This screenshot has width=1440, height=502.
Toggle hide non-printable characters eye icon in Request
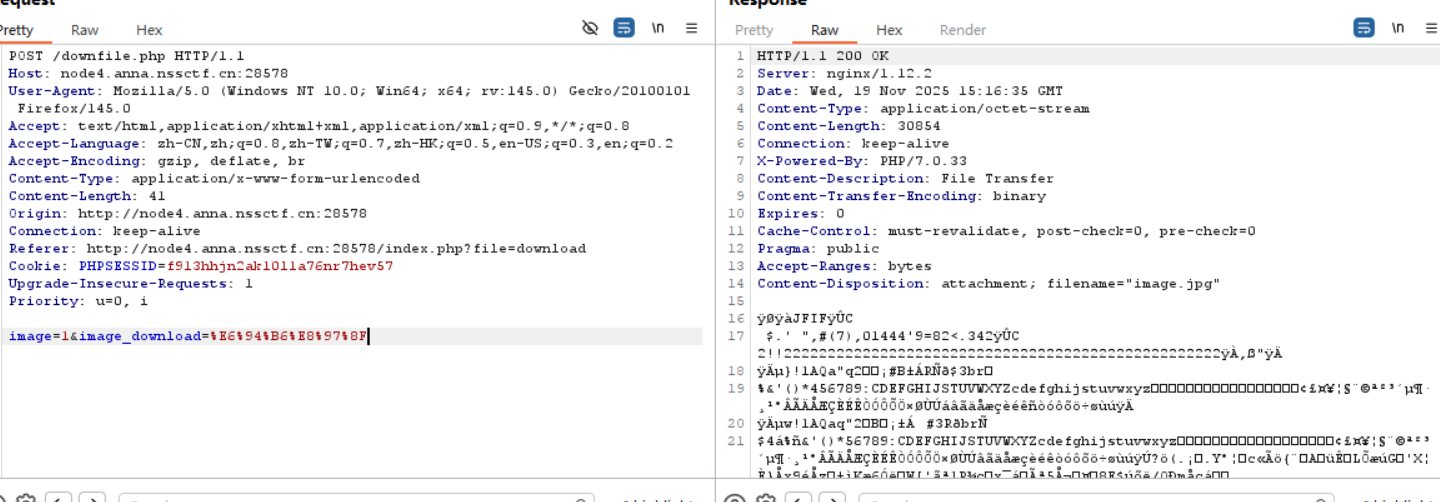[x=590, y=28]
